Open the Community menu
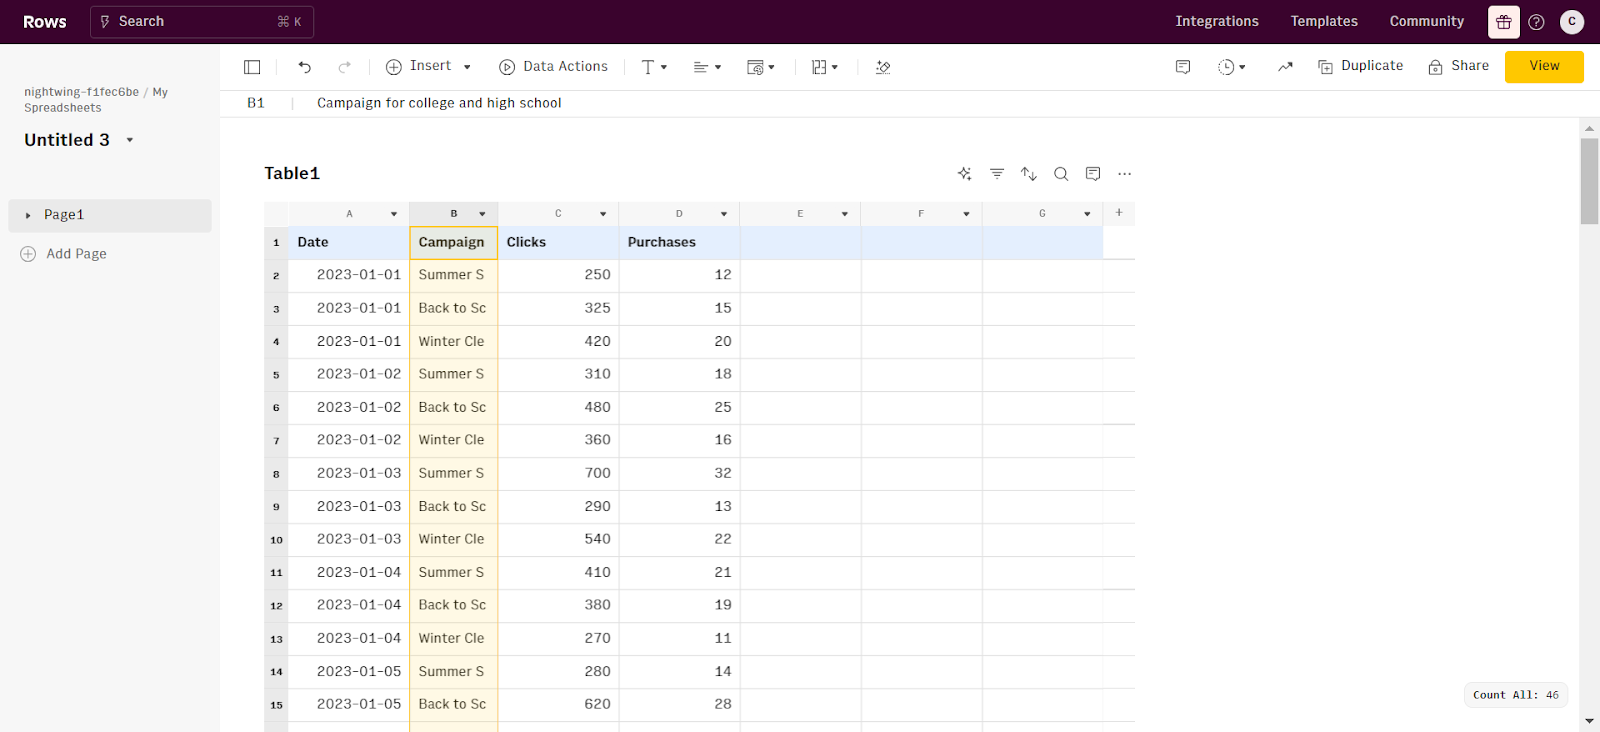 (1426, 21)
